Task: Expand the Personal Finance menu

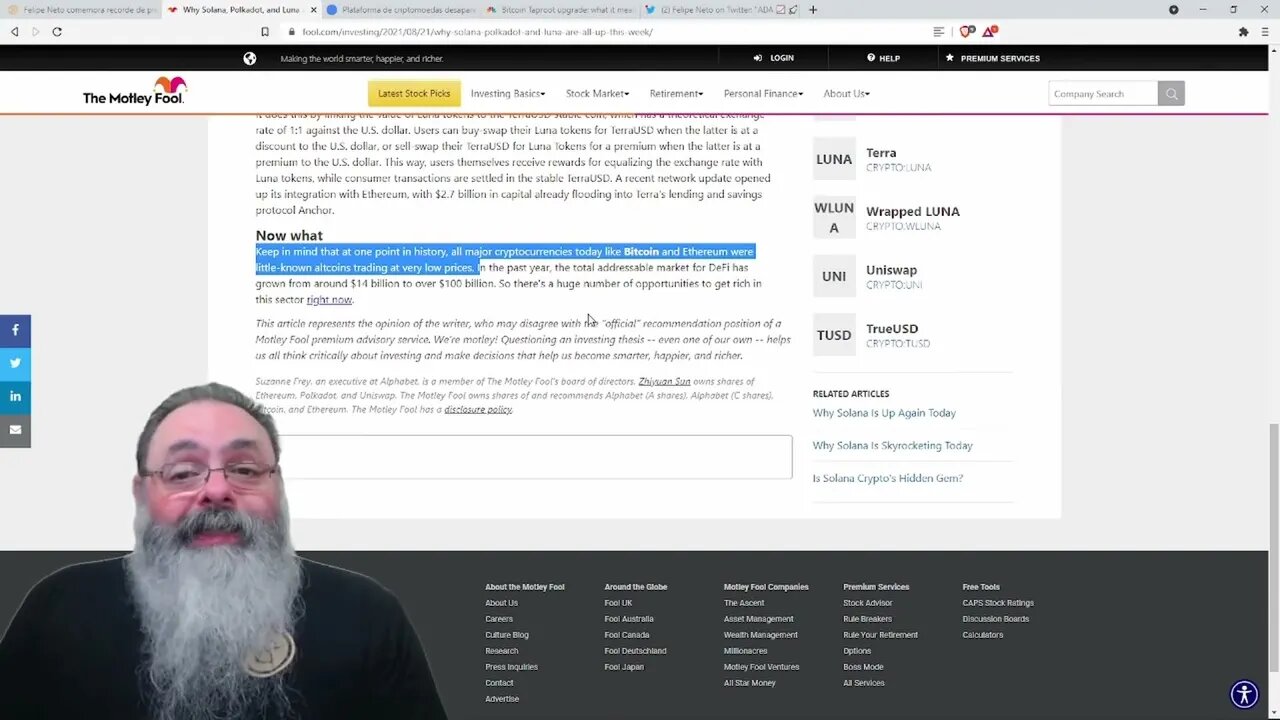Action: (x=763, y=94)
